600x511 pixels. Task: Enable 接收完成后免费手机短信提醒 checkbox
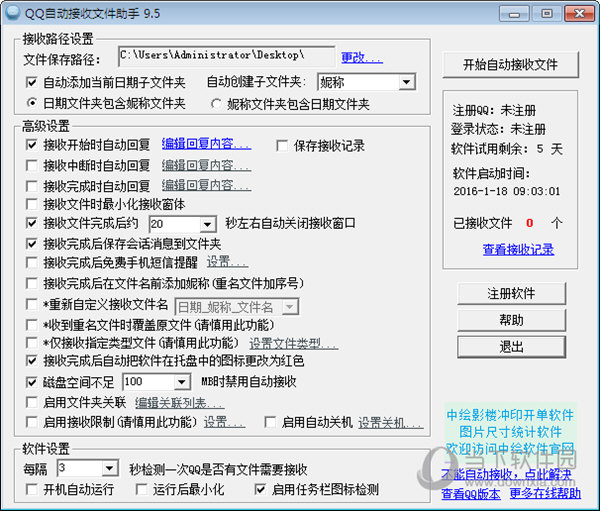(31, 263)
